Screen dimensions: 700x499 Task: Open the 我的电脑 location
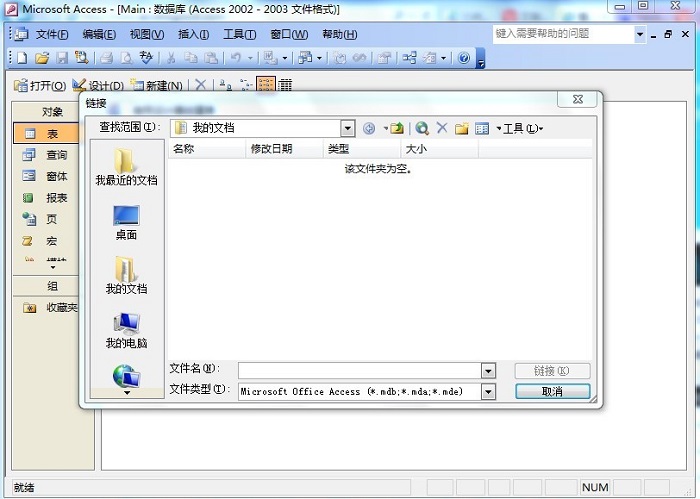tap(126, 330)
